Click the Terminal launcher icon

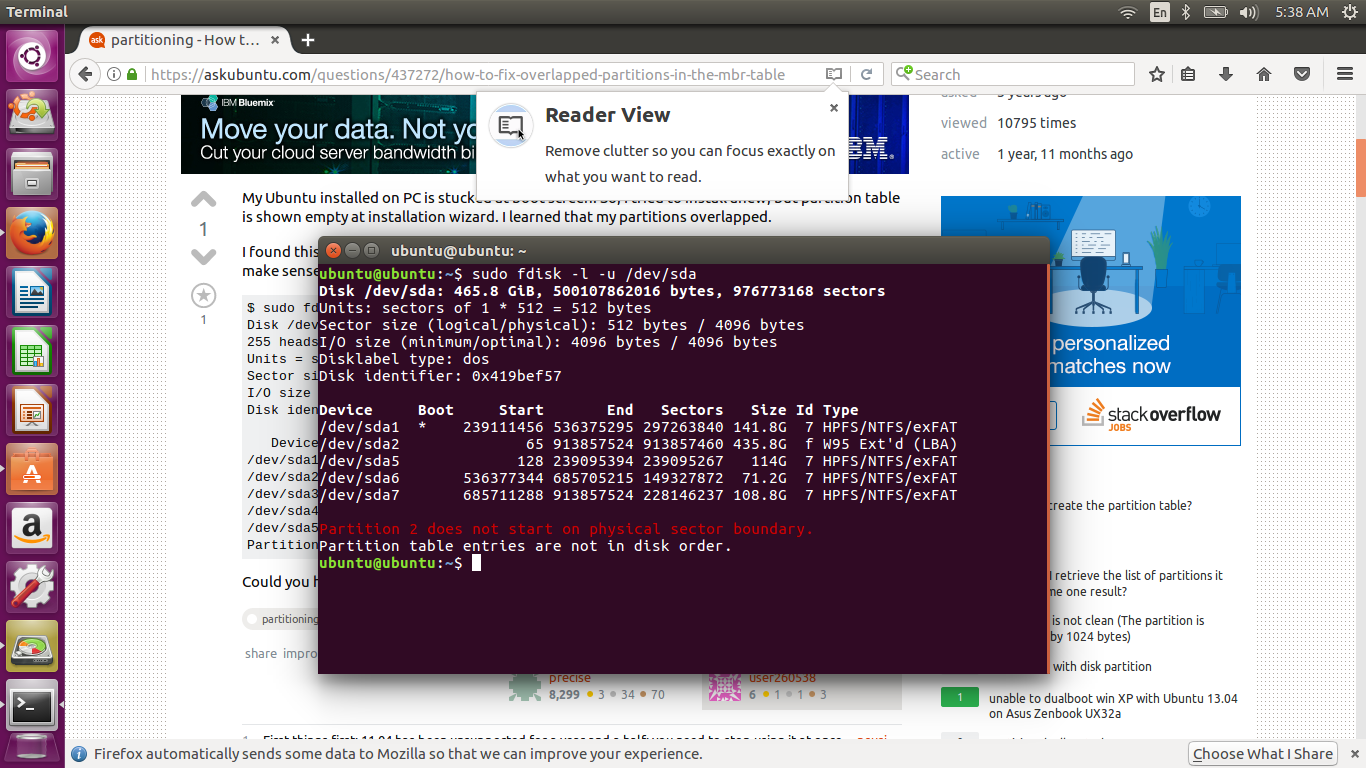click(32, 706)
